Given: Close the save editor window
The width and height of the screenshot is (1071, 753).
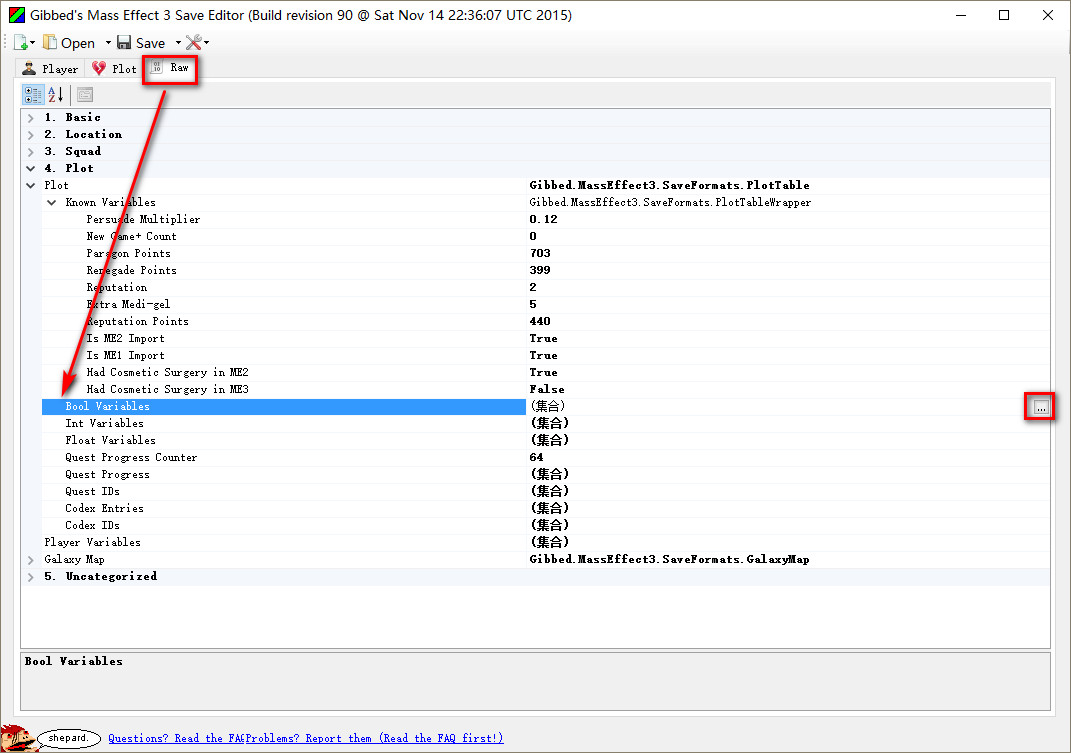Looking at the screenshot, I should [x=1048, y=15].
